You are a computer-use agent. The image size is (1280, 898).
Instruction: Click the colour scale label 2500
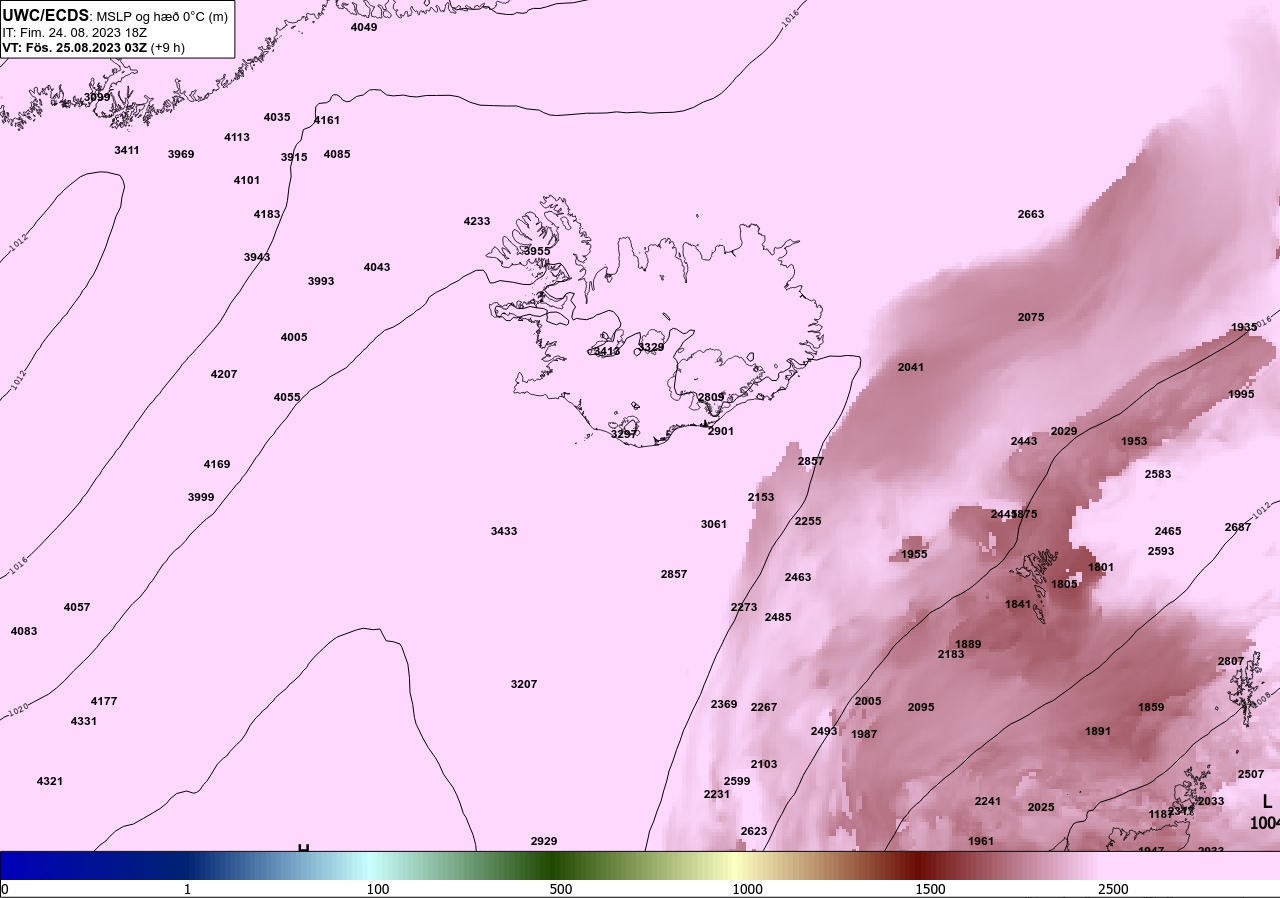[x=1113, y=889]
